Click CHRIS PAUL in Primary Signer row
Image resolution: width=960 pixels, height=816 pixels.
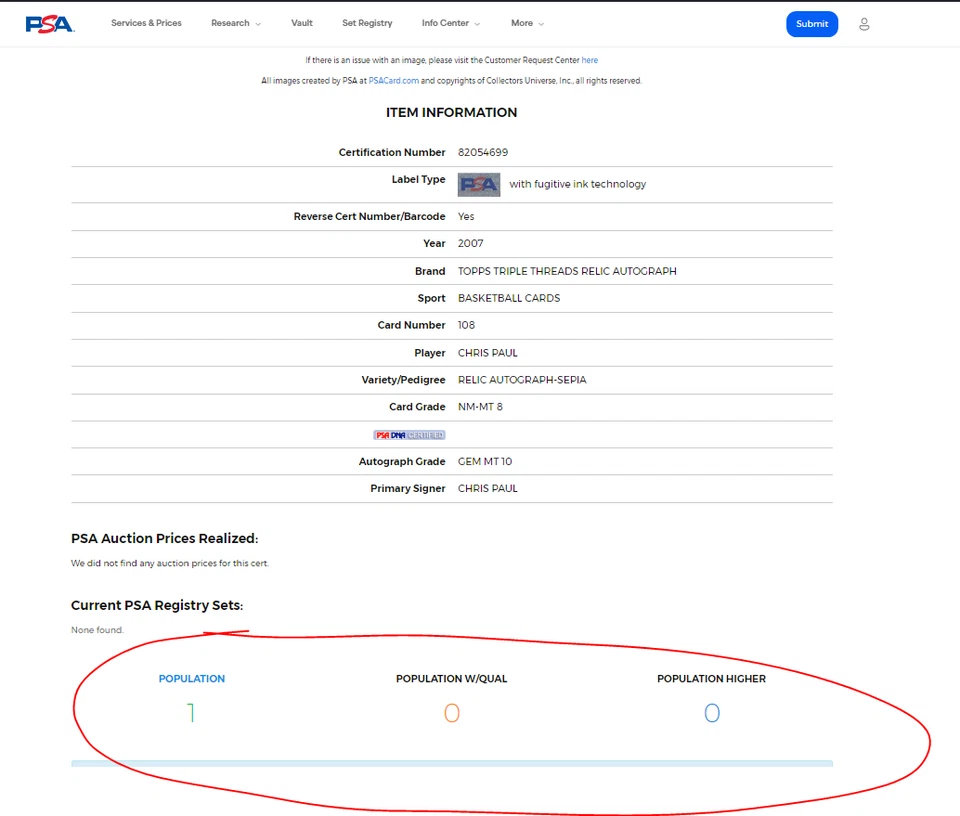click(488, 488)
